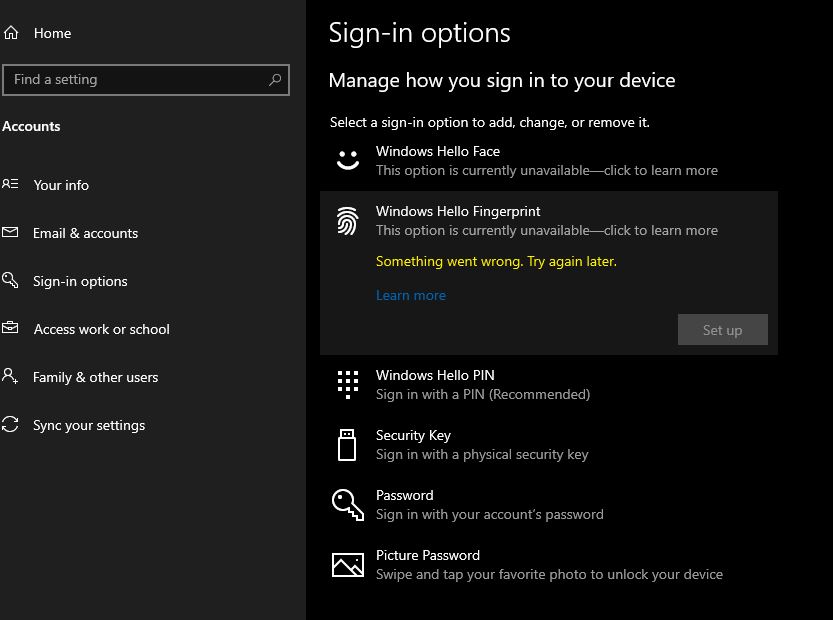Click the Password key icon
Screen dimensions: 833x620
click(348, 505)
